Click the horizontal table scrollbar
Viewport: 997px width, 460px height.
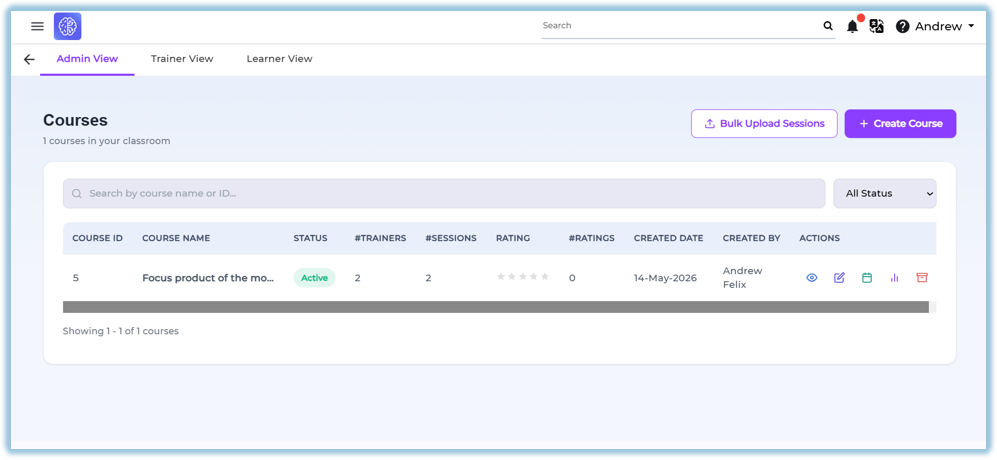pyautogui.click(x=496, y=307)
